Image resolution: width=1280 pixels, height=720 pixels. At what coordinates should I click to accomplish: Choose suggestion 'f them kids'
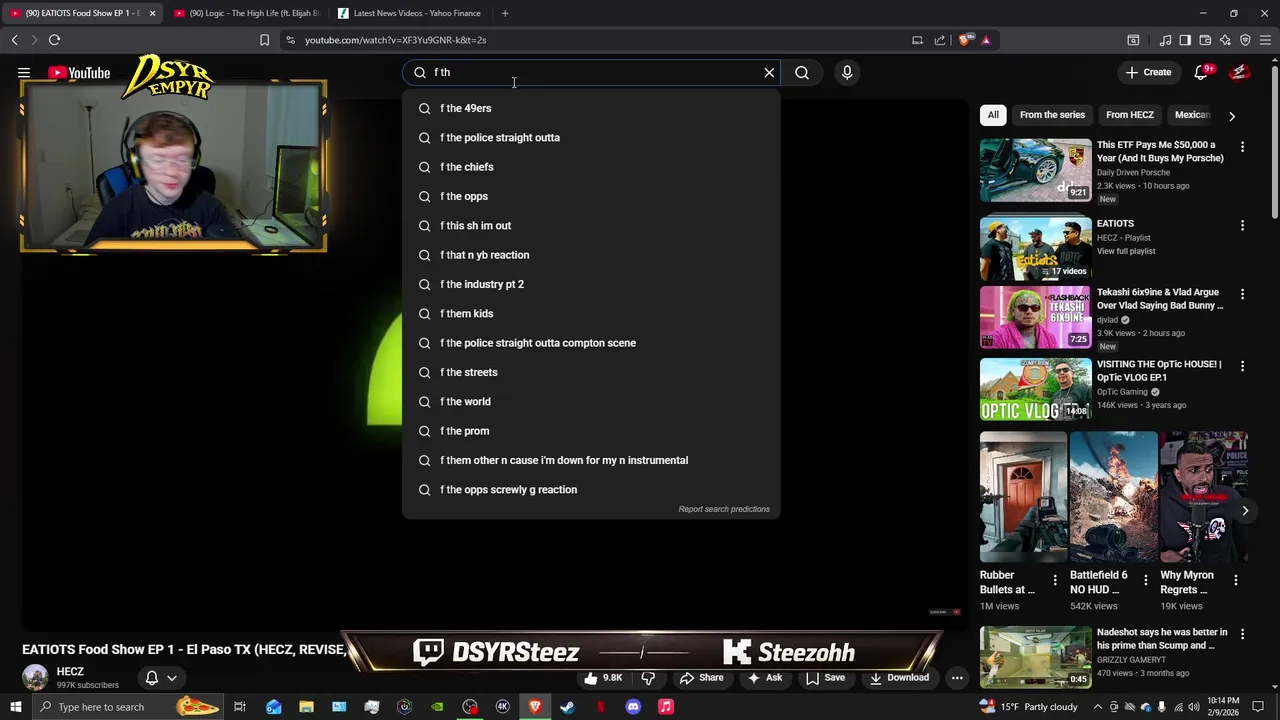[x=590, y=313]
